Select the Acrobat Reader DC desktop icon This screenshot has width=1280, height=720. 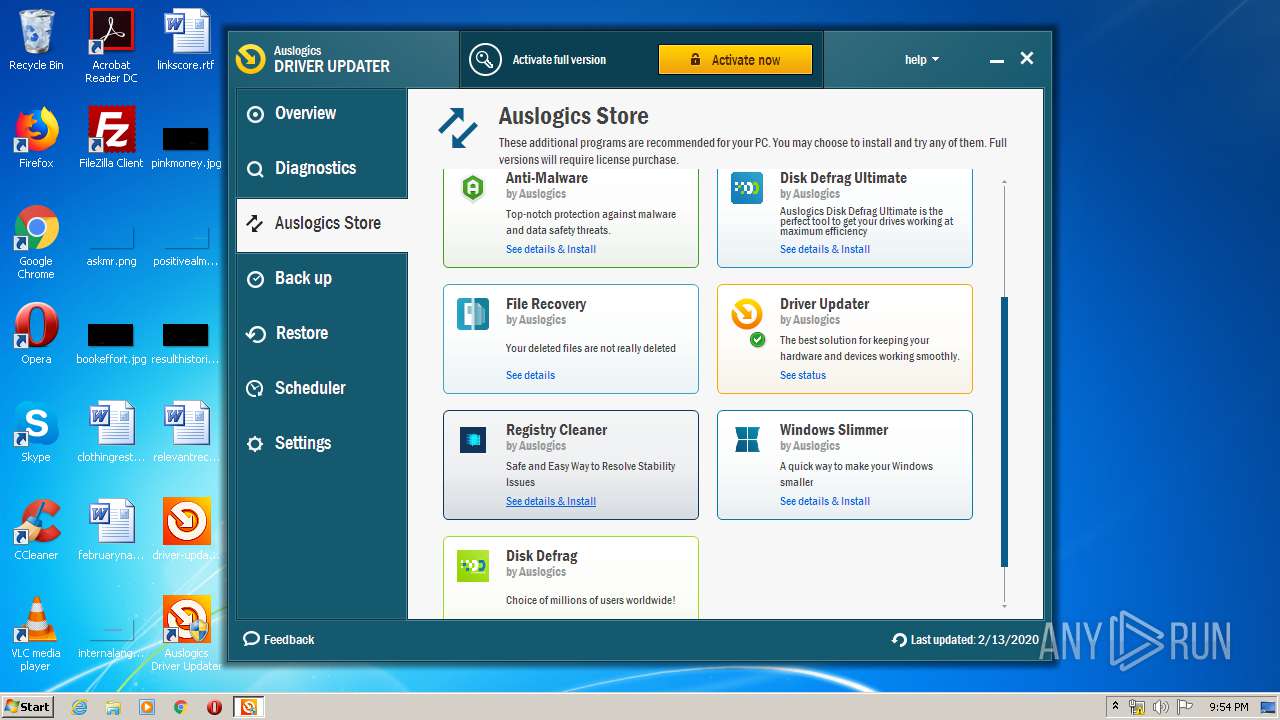click(x=111, y=45)
